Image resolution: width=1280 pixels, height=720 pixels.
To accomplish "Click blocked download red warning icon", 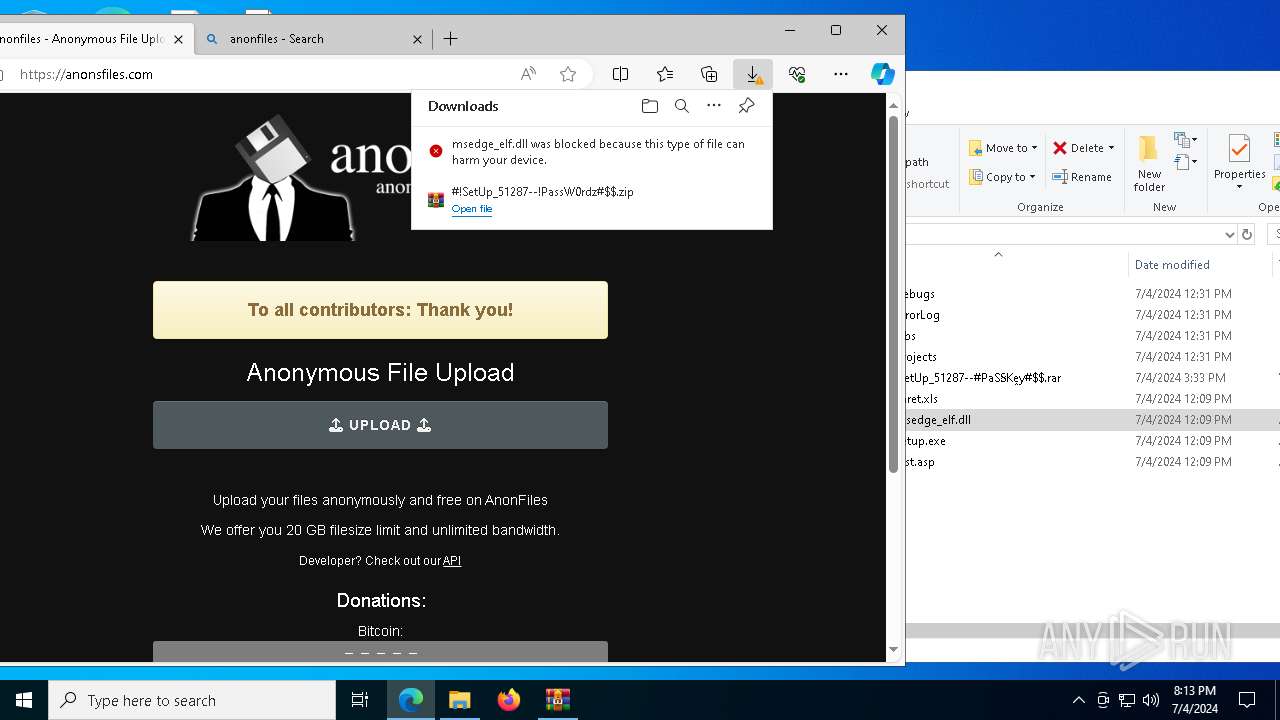I will [x=436, y=151].
